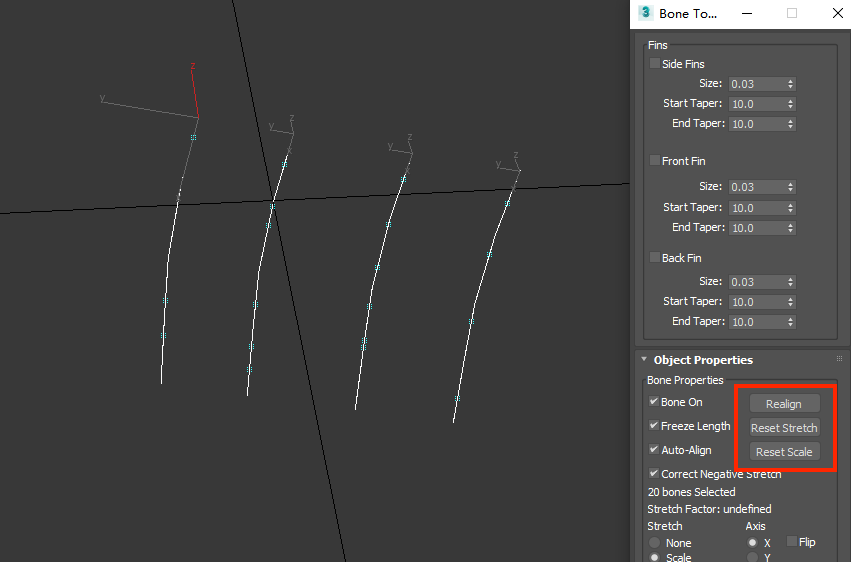Click the 3ds Max Bone Tools window icon
Image resolution: width=851 pixels, height=562 pixels.
645,12
